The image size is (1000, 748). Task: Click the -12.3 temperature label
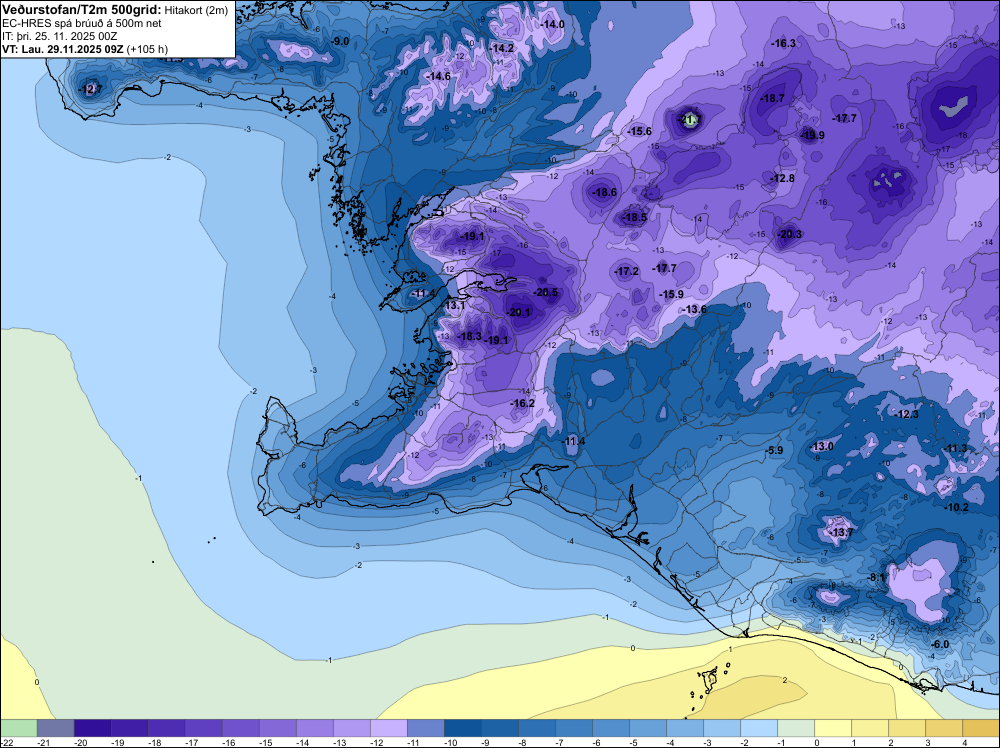click(907, 414)
